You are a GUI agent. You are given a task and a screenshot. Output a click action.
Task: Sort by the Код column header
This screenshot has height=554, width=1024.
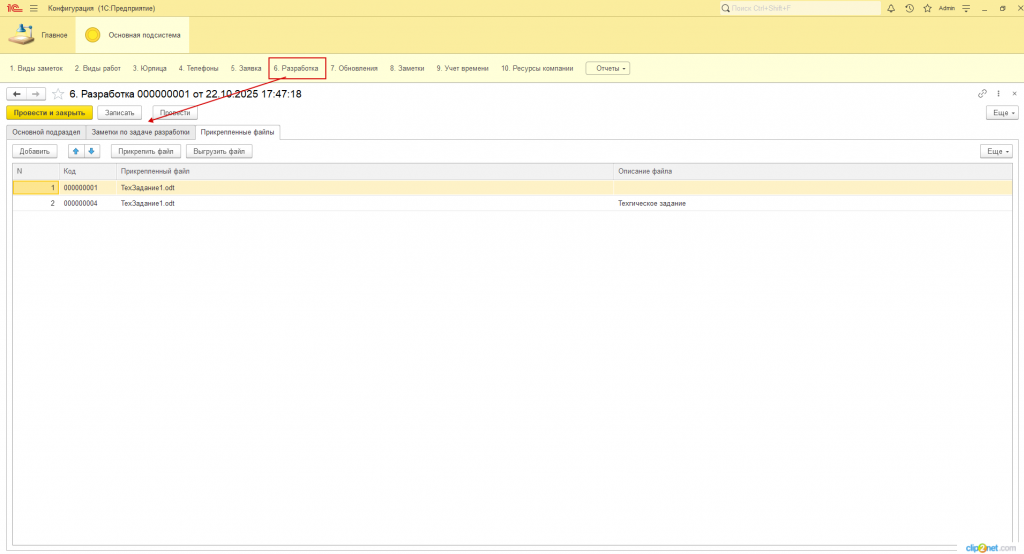[x=88, y=171]
